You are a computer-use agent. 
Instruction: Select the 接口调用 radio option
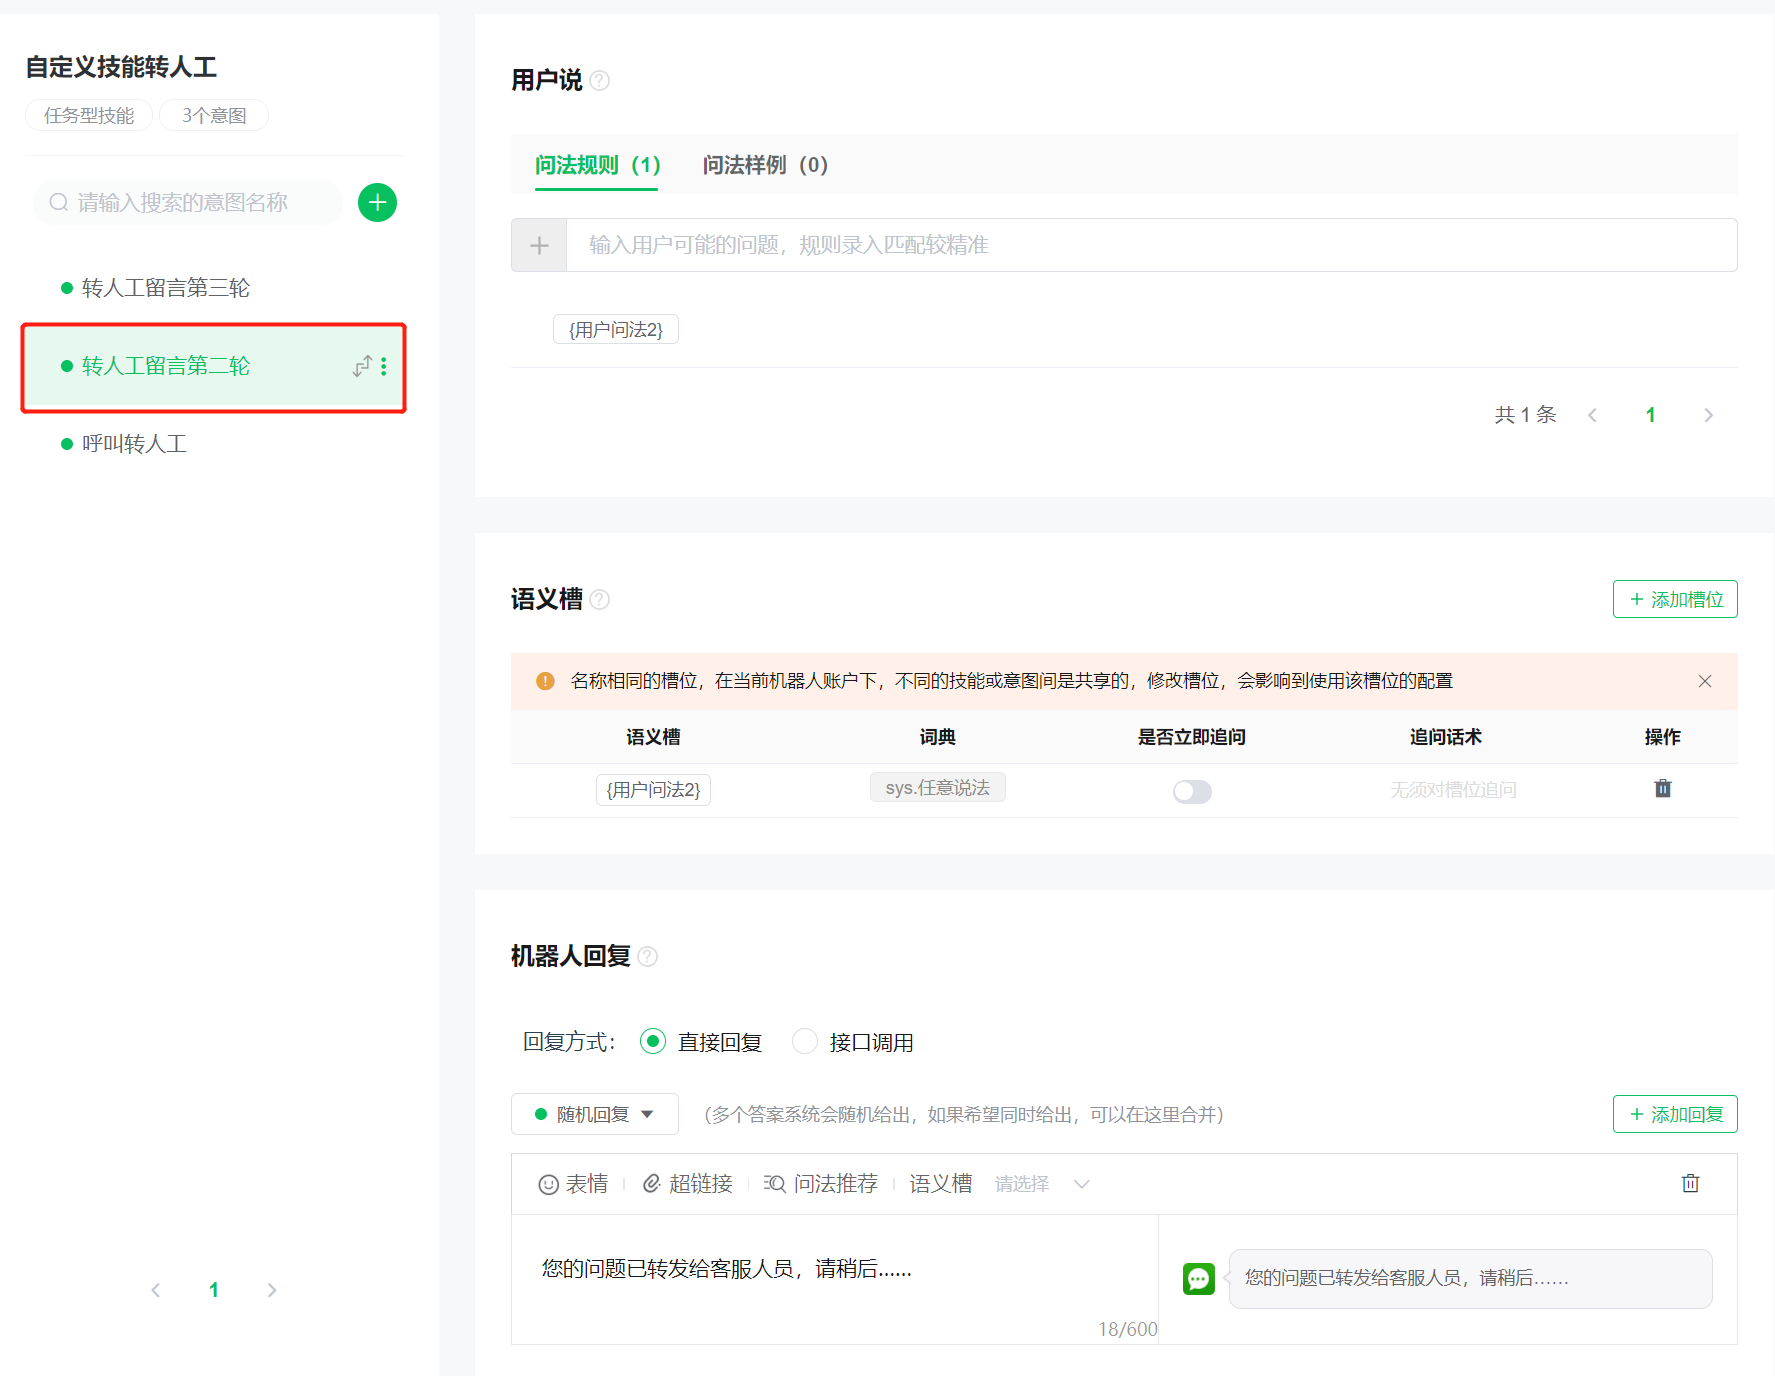[x=805, y=1042]
